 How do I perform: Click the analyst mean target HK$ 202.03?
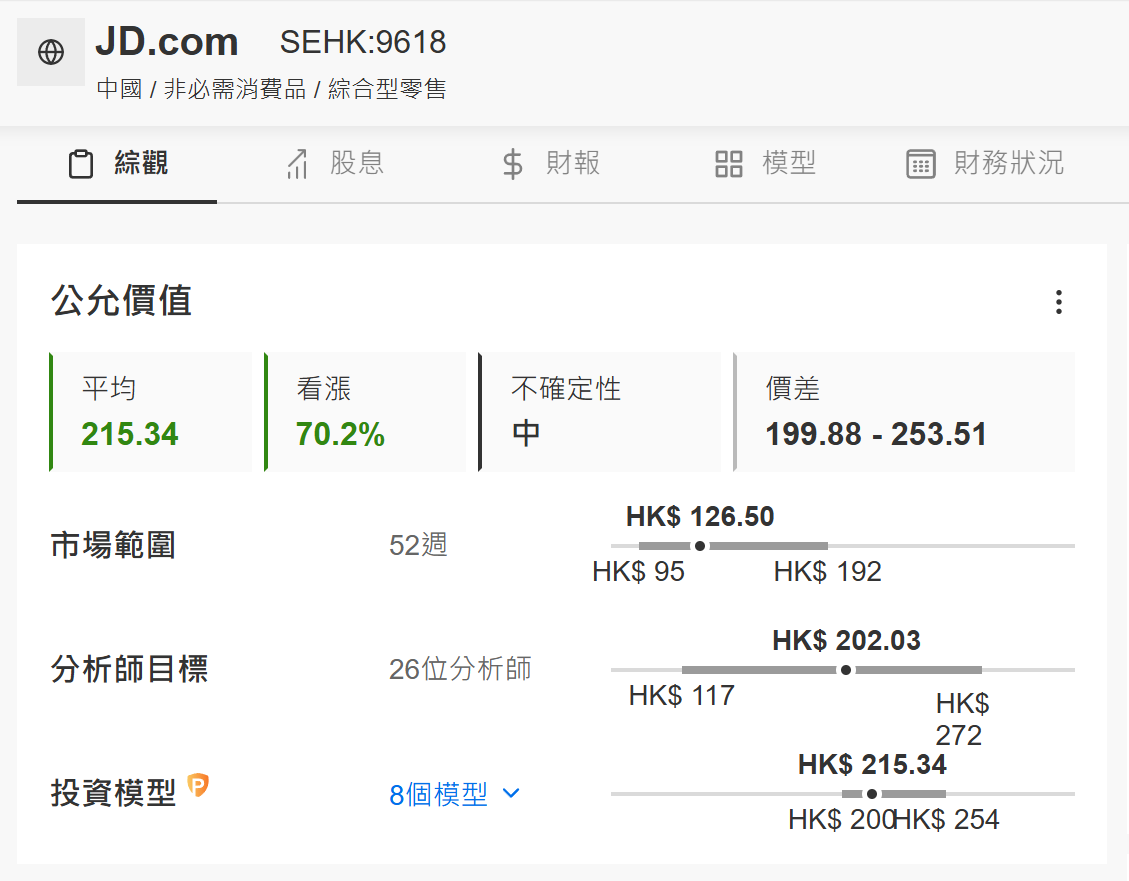pos(846,640)
